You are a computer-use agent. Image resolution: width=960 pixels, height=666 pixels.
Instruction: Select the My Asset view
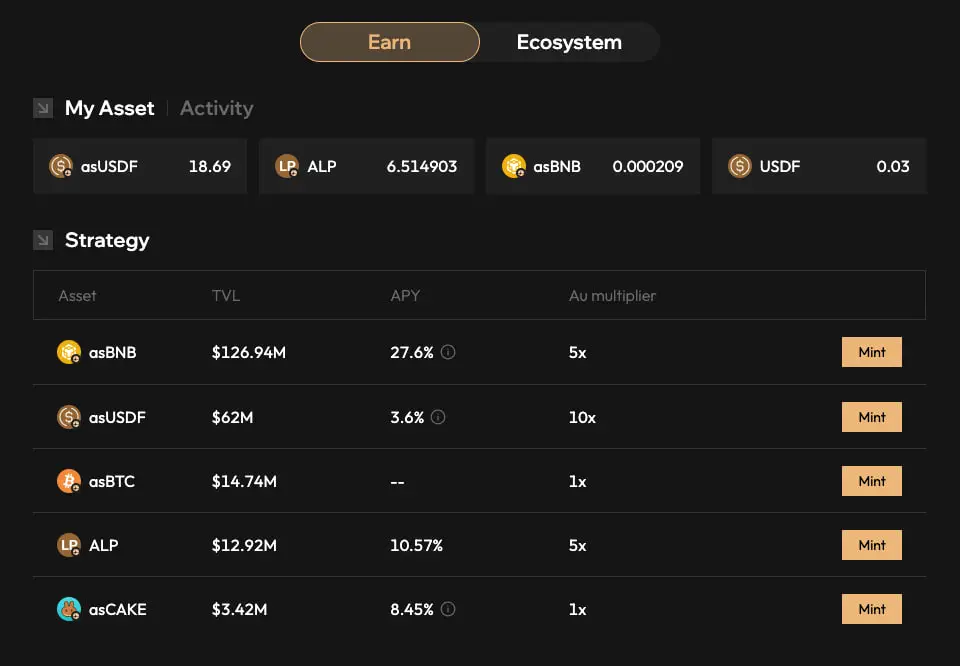click(108, 108)
